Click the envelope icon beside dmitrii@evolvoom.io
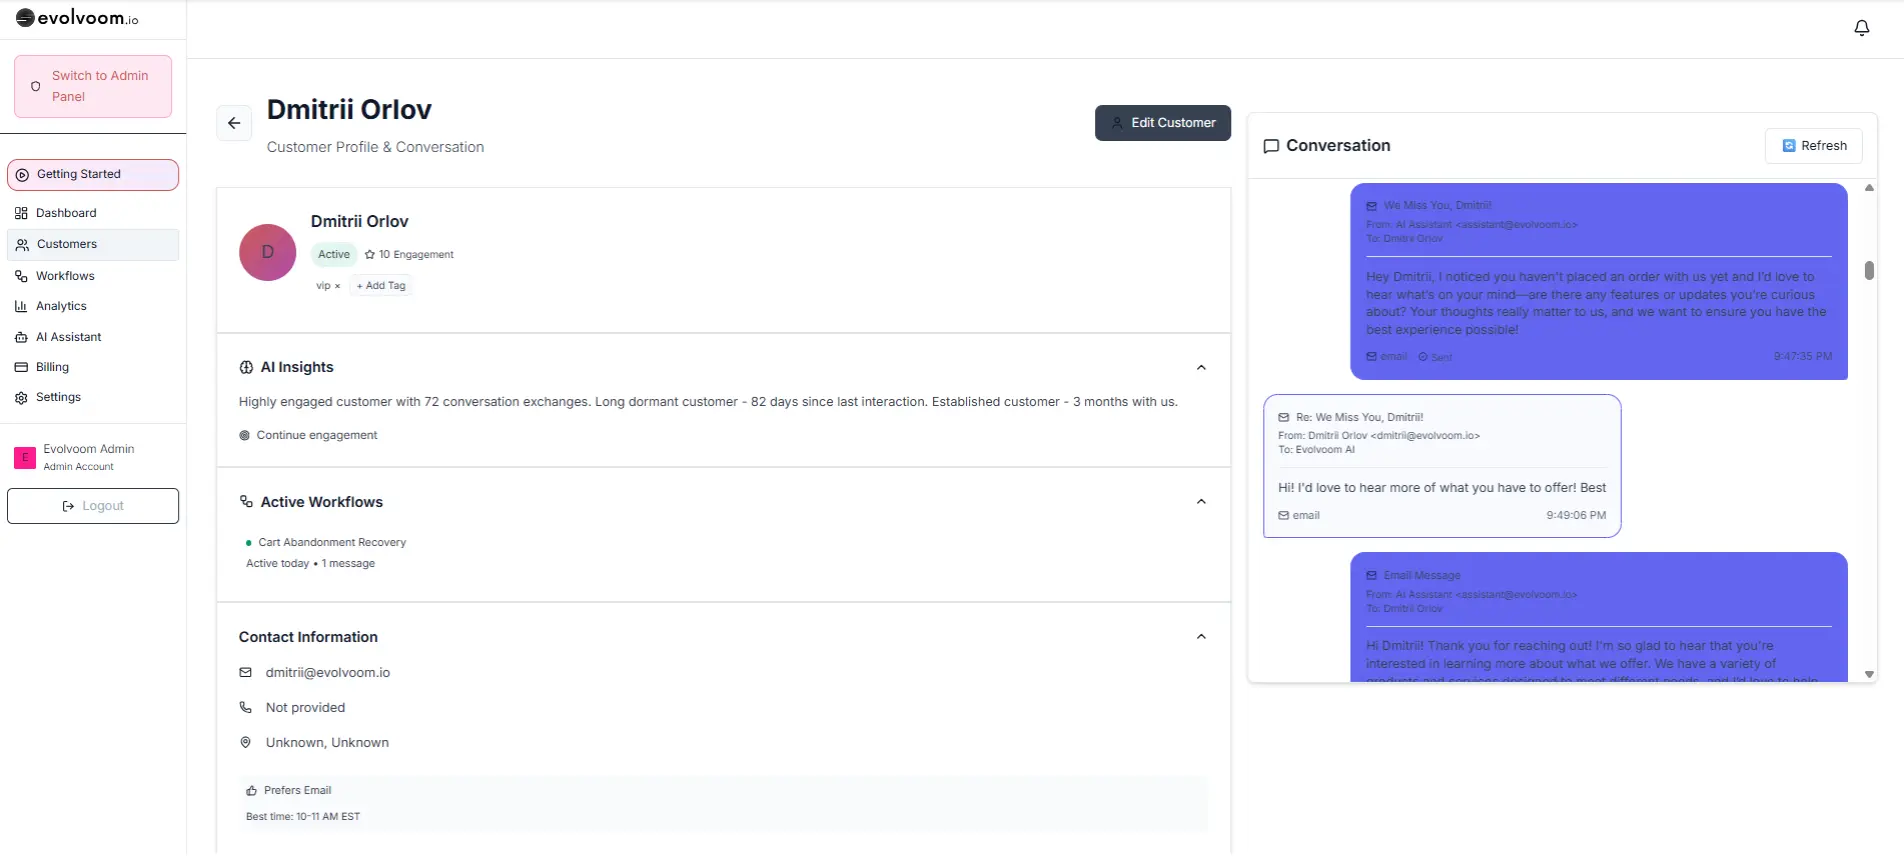1904x857 pixels. [246, 673]
